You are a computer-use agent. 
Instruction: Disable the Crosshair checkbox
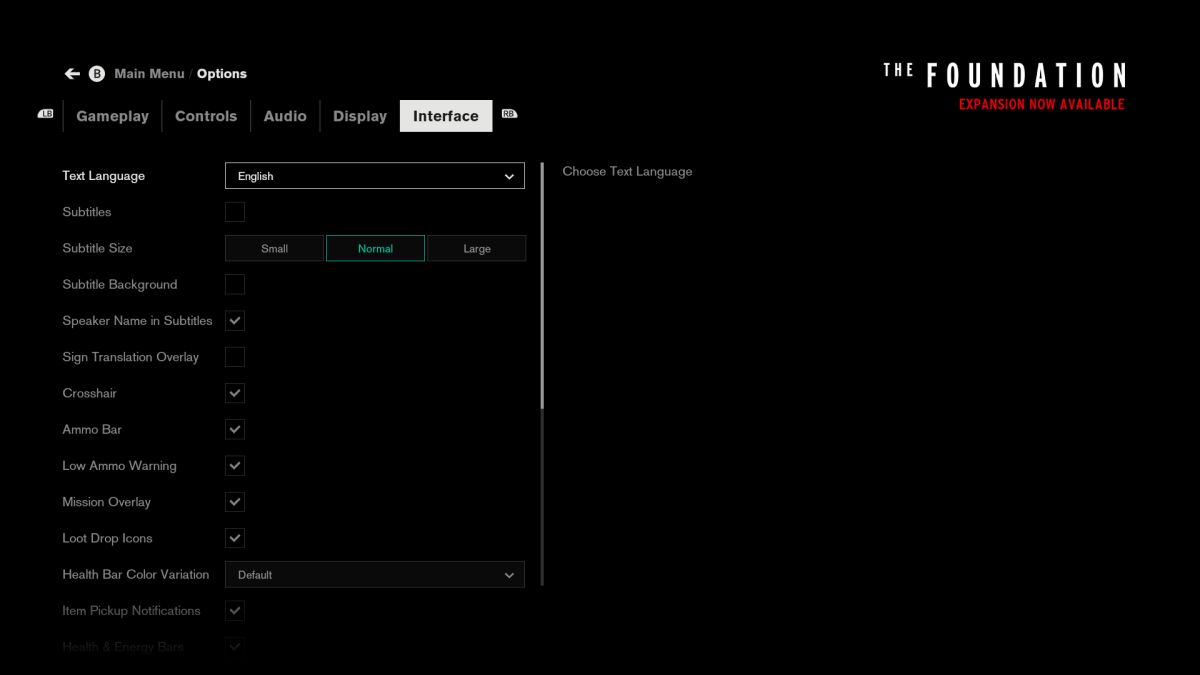(x=235, y=393)
